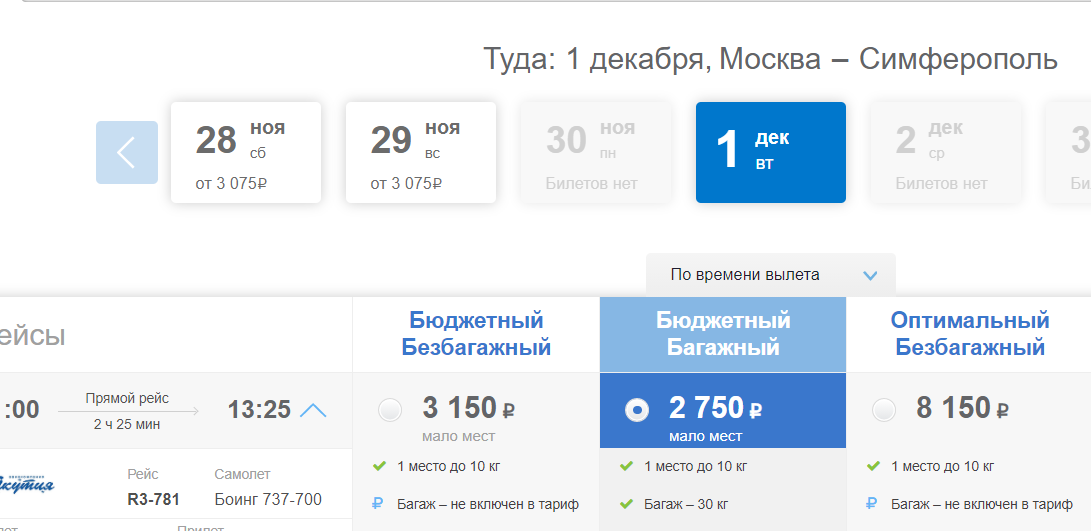Choose the 28 ноя date tab

coord(246,152)
